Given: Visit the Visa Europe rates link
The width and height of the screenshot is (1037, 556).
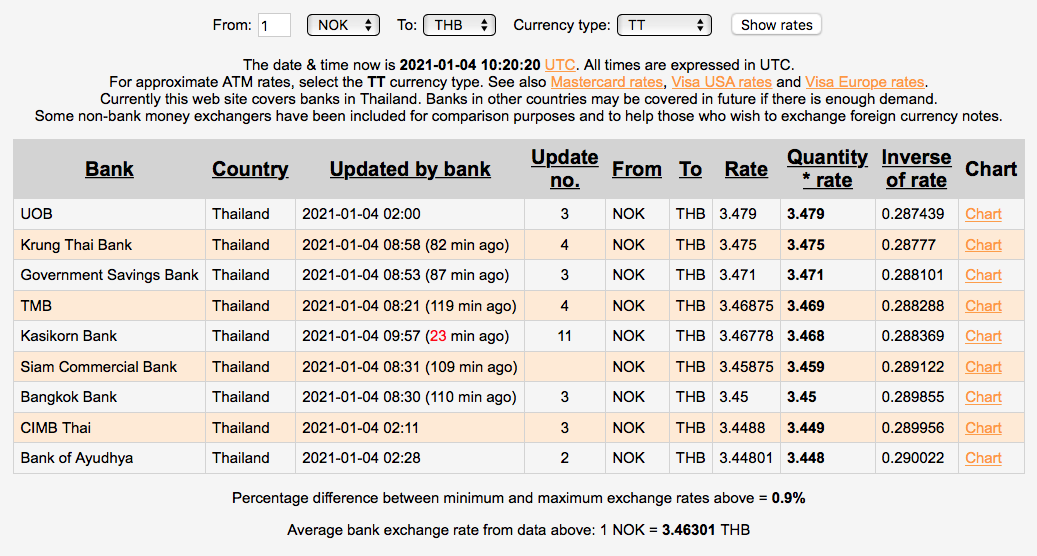Looking at the screenshot, I should [865, 82].
